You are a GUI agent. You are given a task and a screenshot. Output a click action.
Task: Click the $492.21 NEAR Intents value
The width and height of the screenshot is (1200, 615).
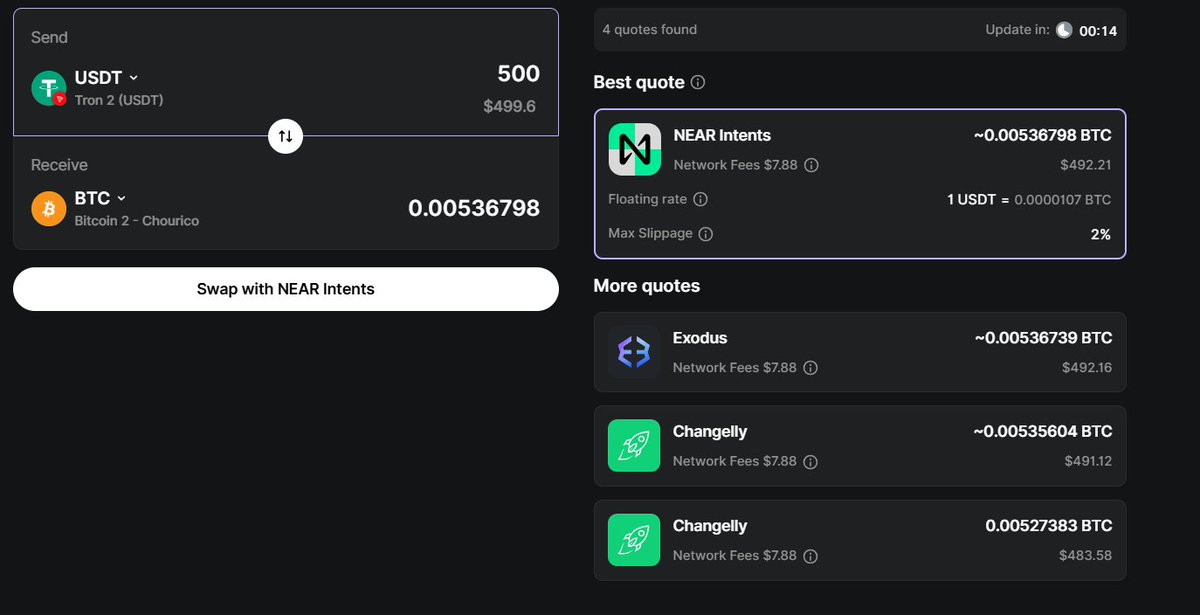[x=1086, y=165]
